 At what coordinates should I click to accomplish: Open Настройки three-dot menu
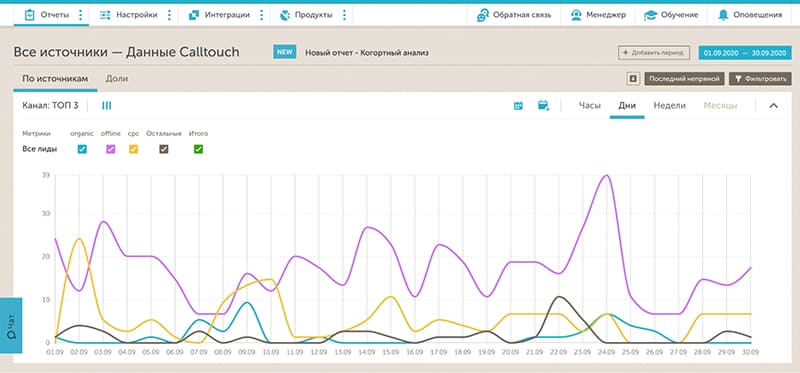pyautogui.click(x=169, y=15)
